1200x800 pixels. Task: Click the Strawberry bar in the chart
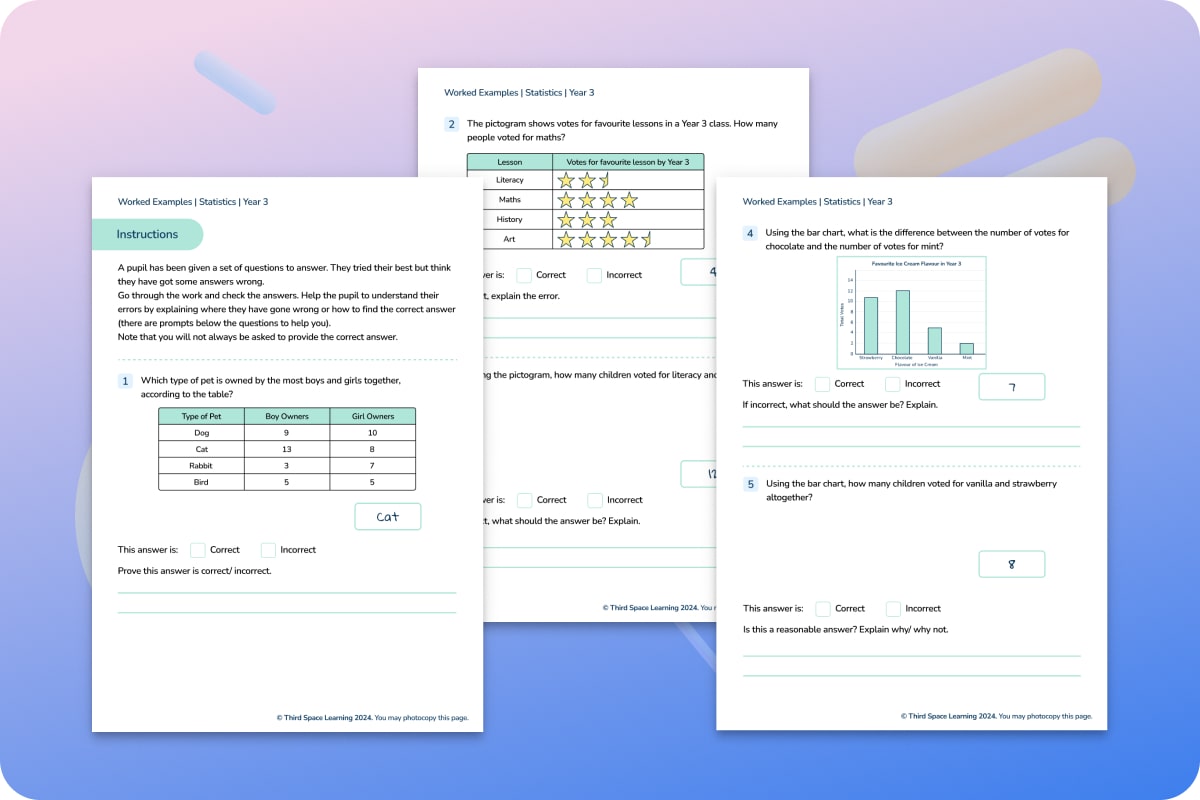[x=871, y=325]
